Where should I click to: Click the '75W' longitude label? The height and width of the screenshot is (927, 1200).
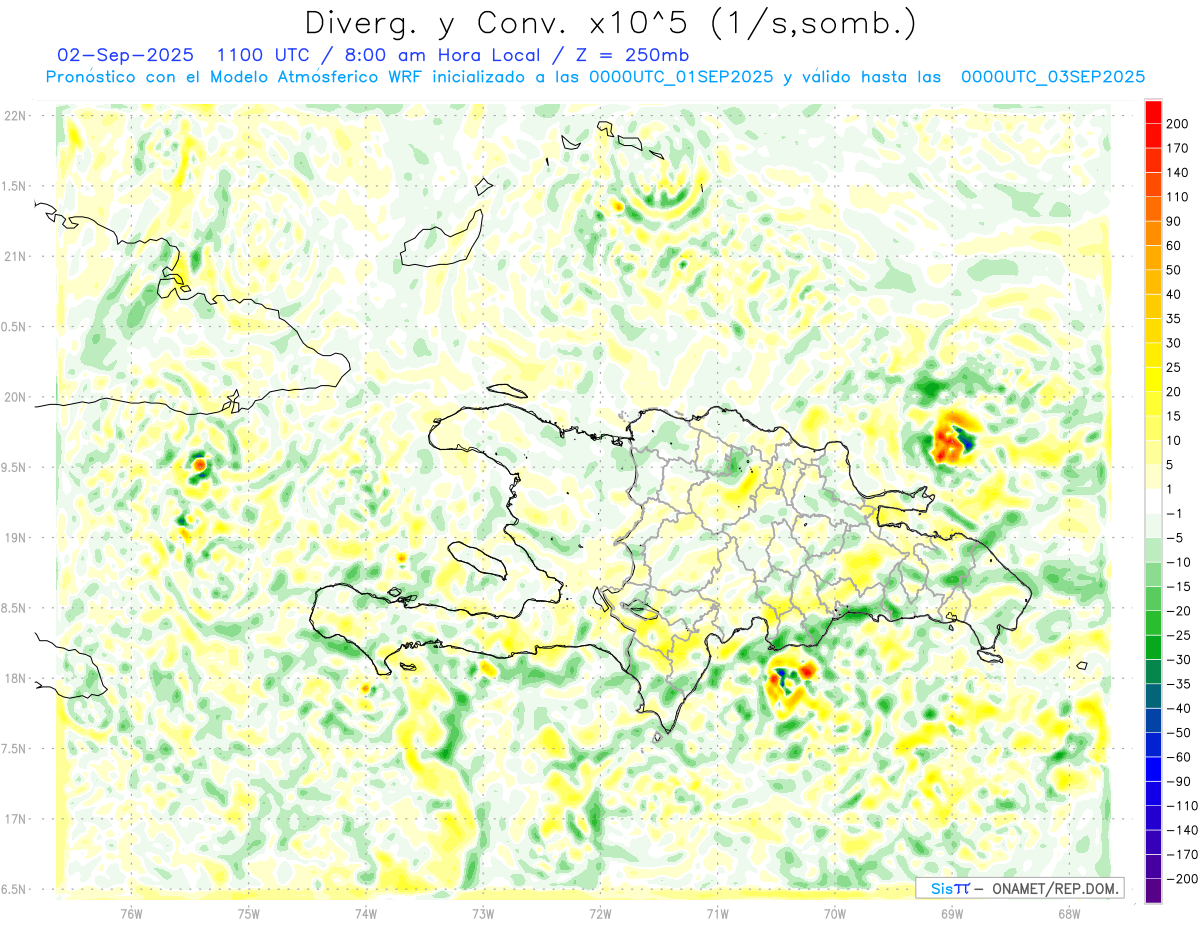249,913
